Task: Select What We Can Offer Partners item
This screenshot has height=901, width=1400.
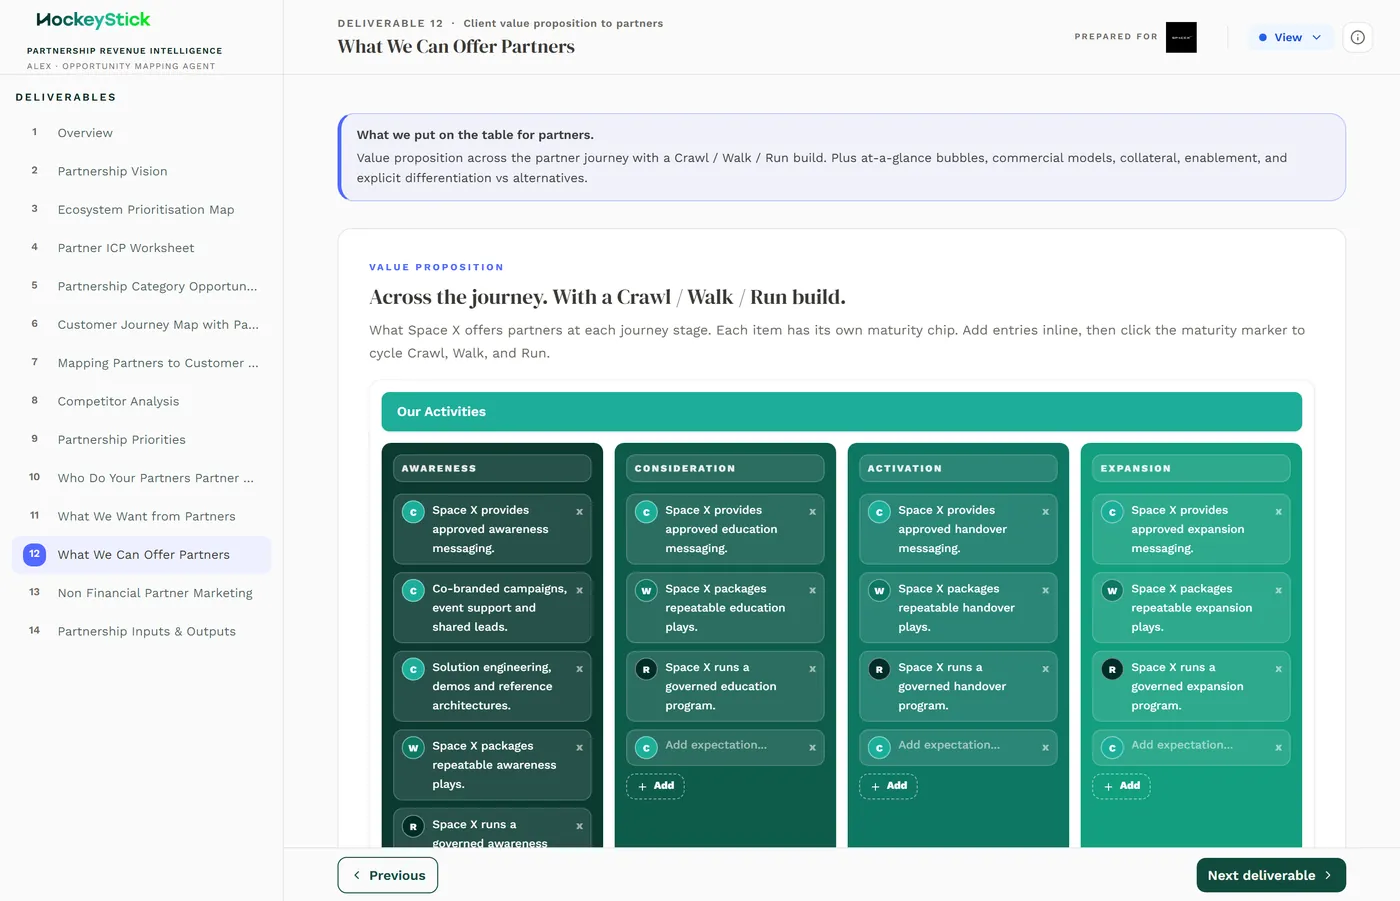Action: click(x=141, y=555)
